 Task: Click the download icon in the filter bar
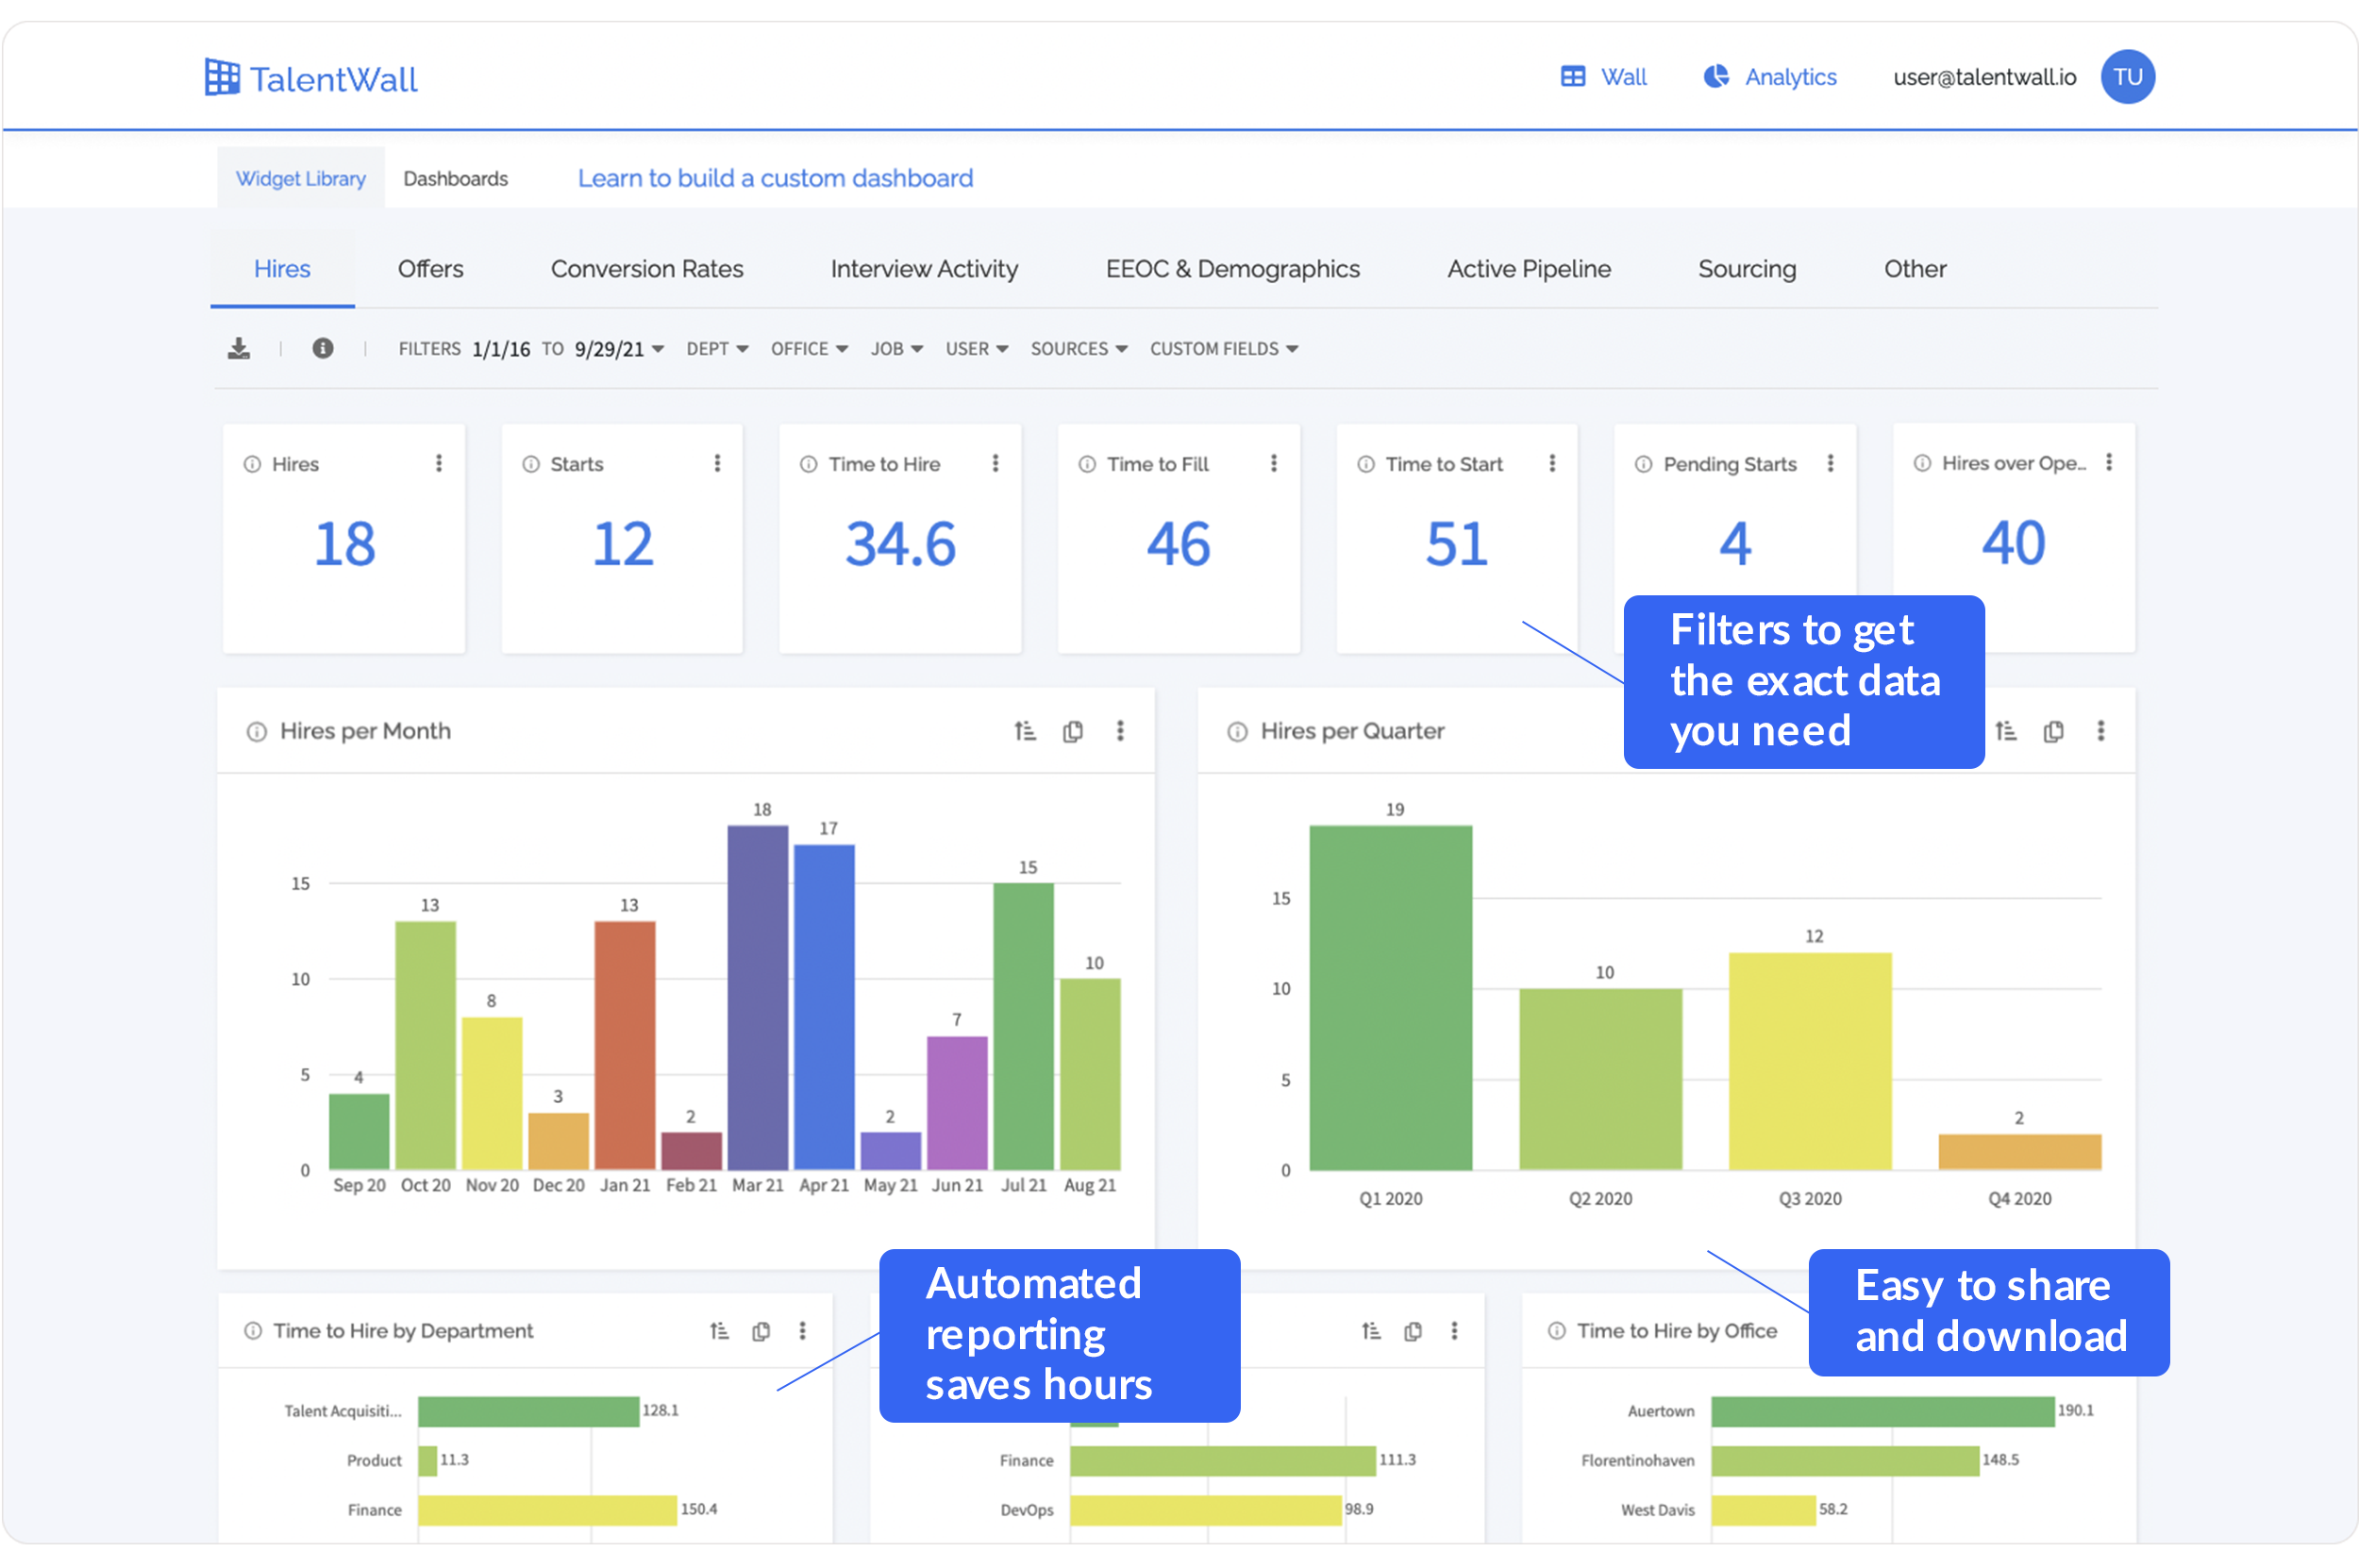tap(238, 348)
